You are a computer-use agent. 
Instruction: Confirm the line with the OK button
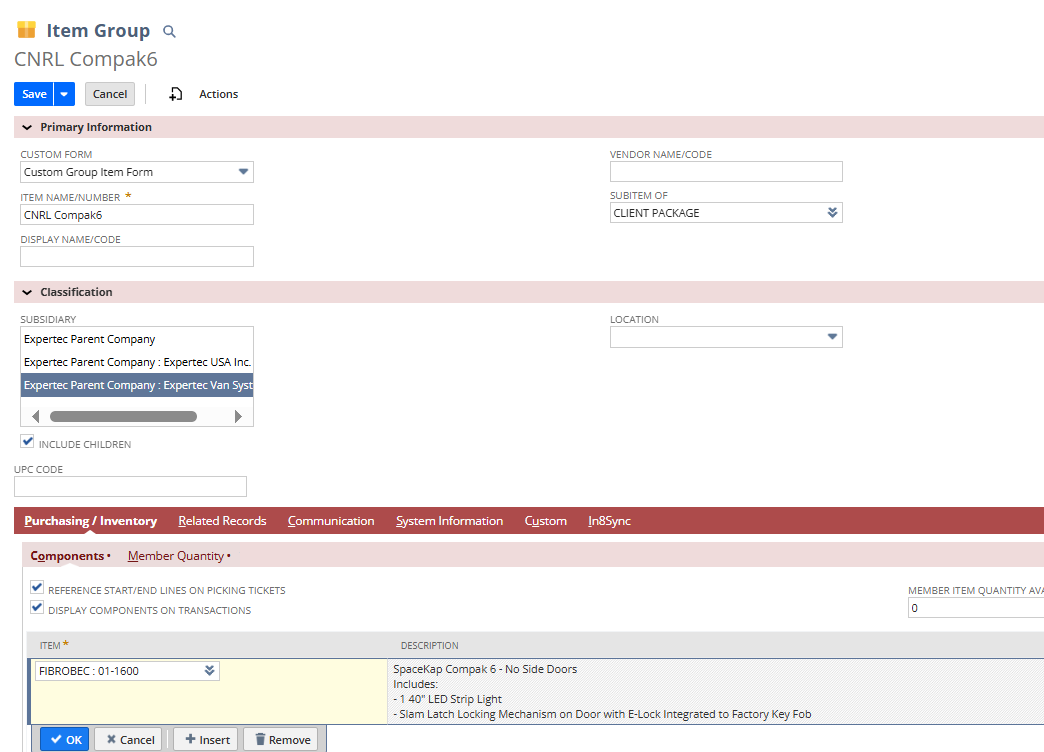point(65,740)
